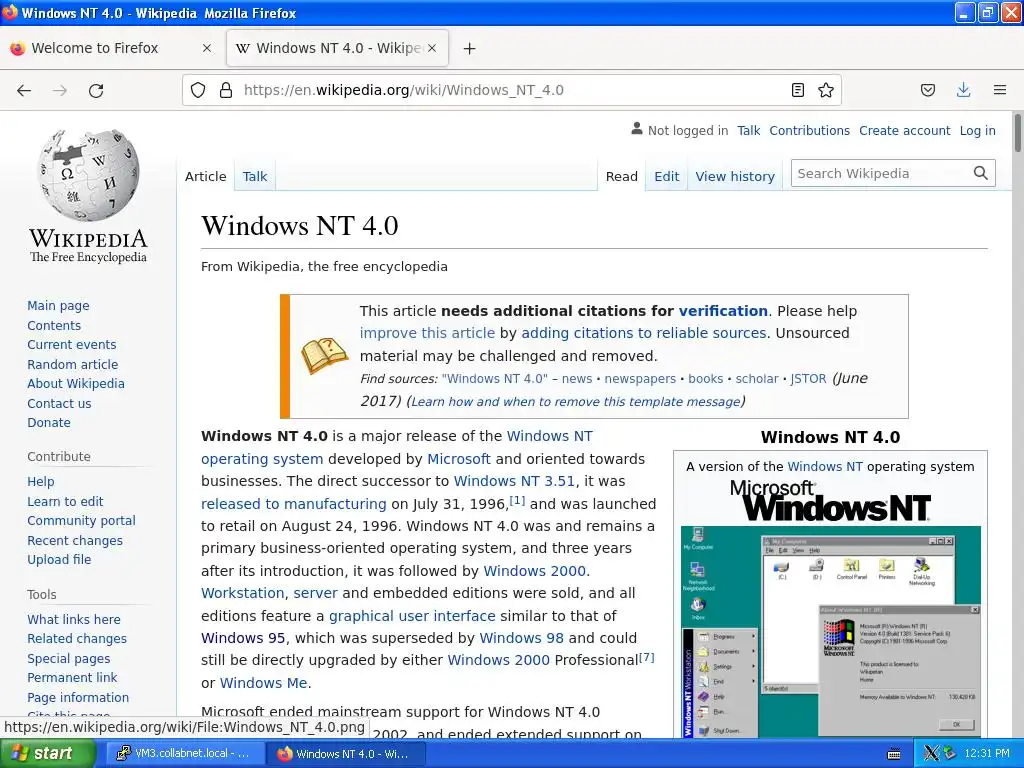The image size is (1024, 768).
Task: Click What links here under Tools
Action: click(74, 619)
